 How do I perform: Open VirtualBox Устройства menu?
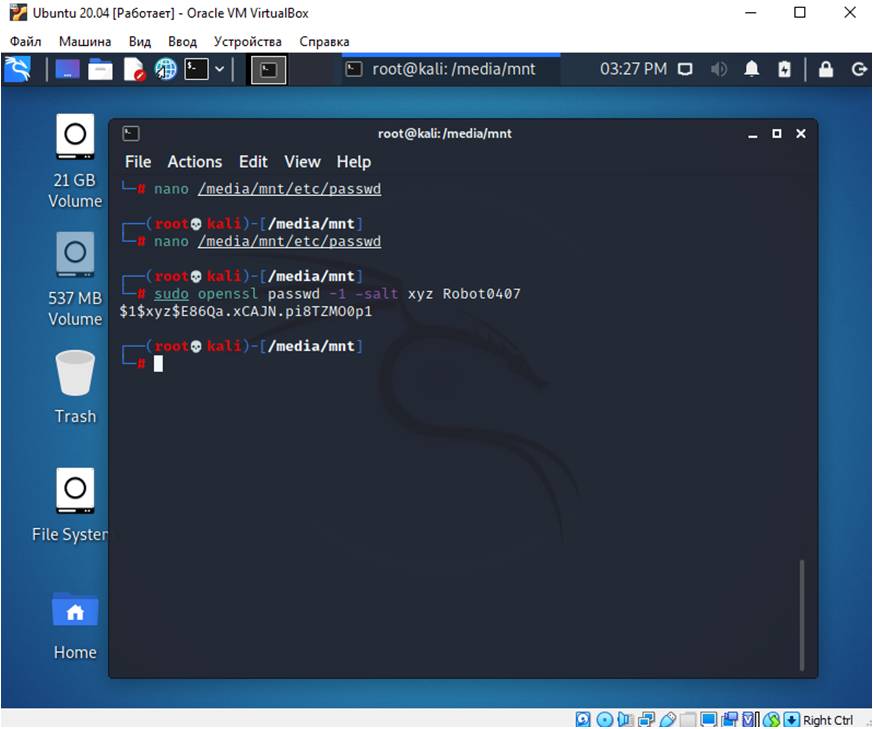(247, 42)
